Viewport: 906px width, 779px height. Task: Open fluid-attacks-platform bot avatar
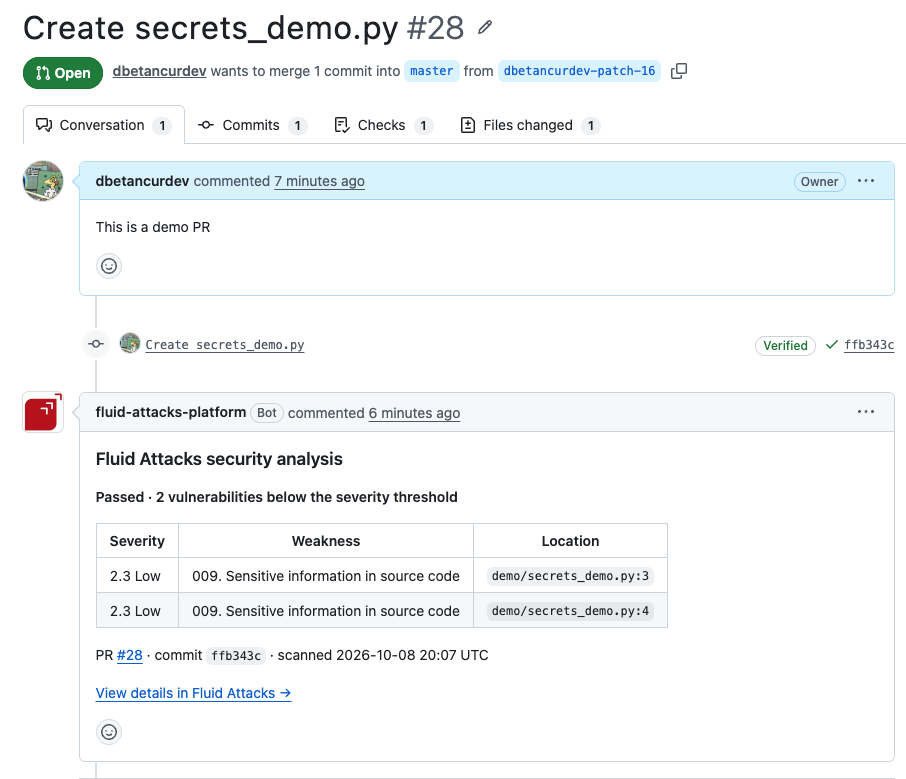(x=43, y=412)
